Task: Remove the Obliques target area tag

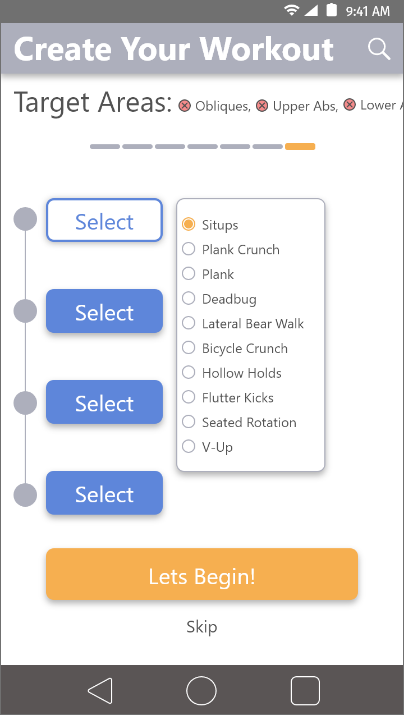Action: [185, 106]
